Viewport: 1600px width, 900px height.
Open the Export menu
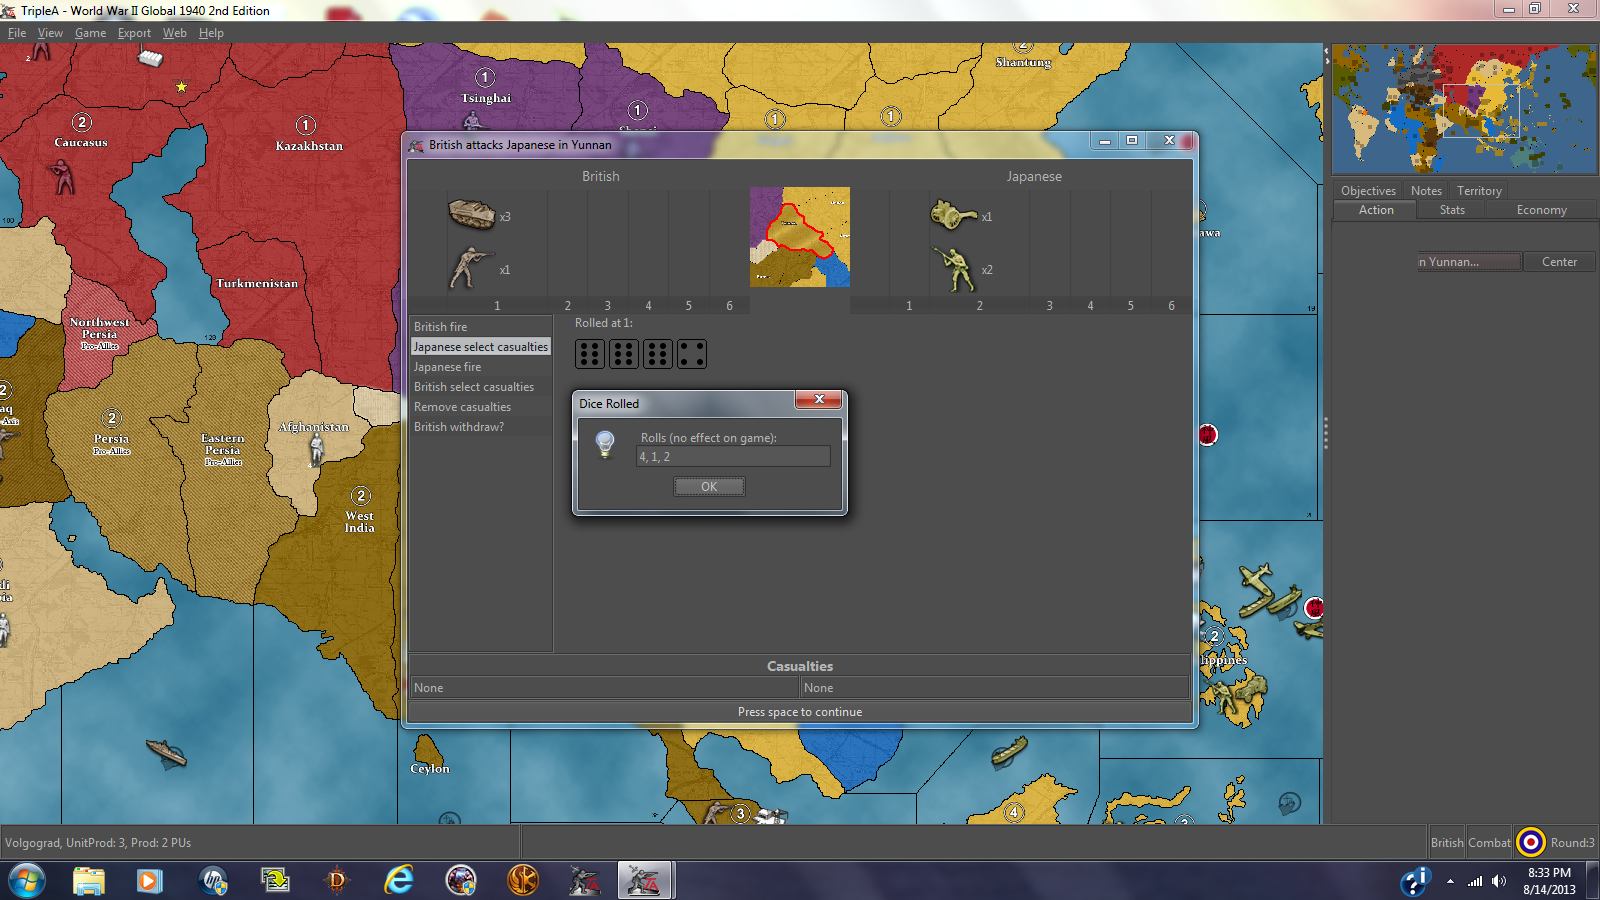click(134, 33)
